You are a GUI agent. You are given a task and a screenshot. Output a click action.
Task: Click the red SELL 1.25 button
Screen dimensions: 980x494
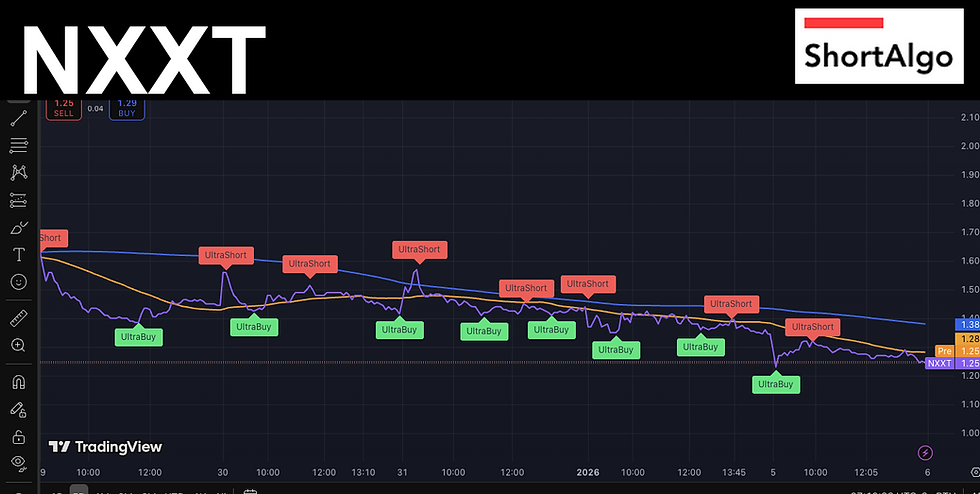point(63,108)
